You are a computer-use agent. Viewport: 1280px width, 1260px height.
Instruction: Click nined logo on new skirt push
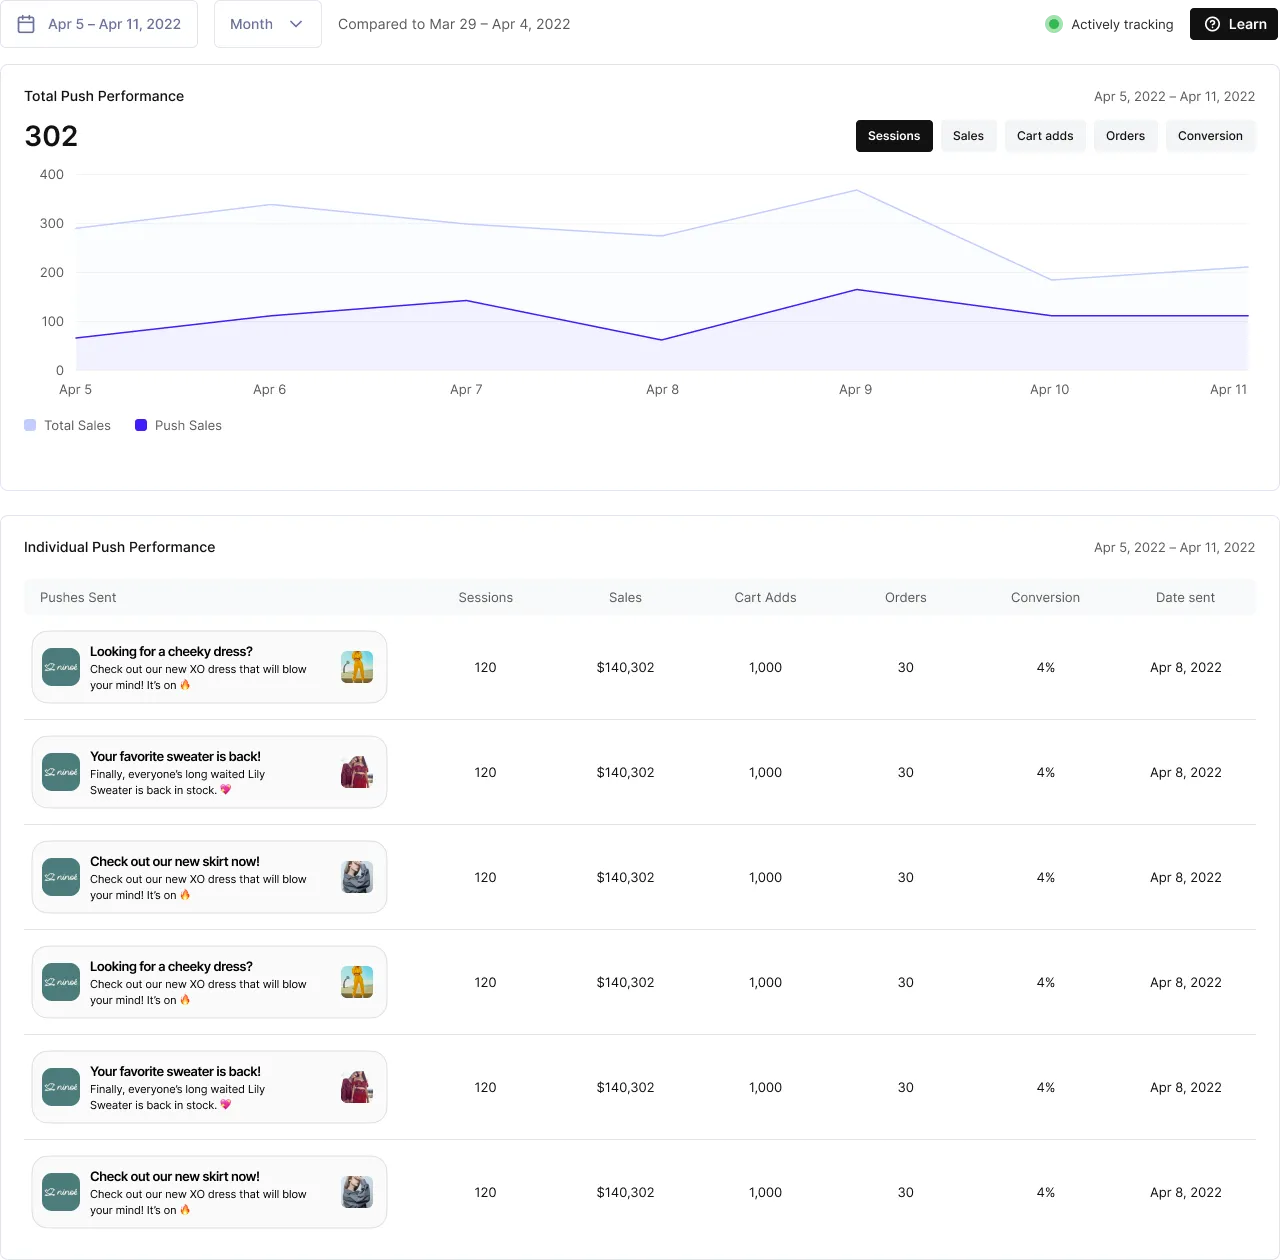[x=60, y=877]
